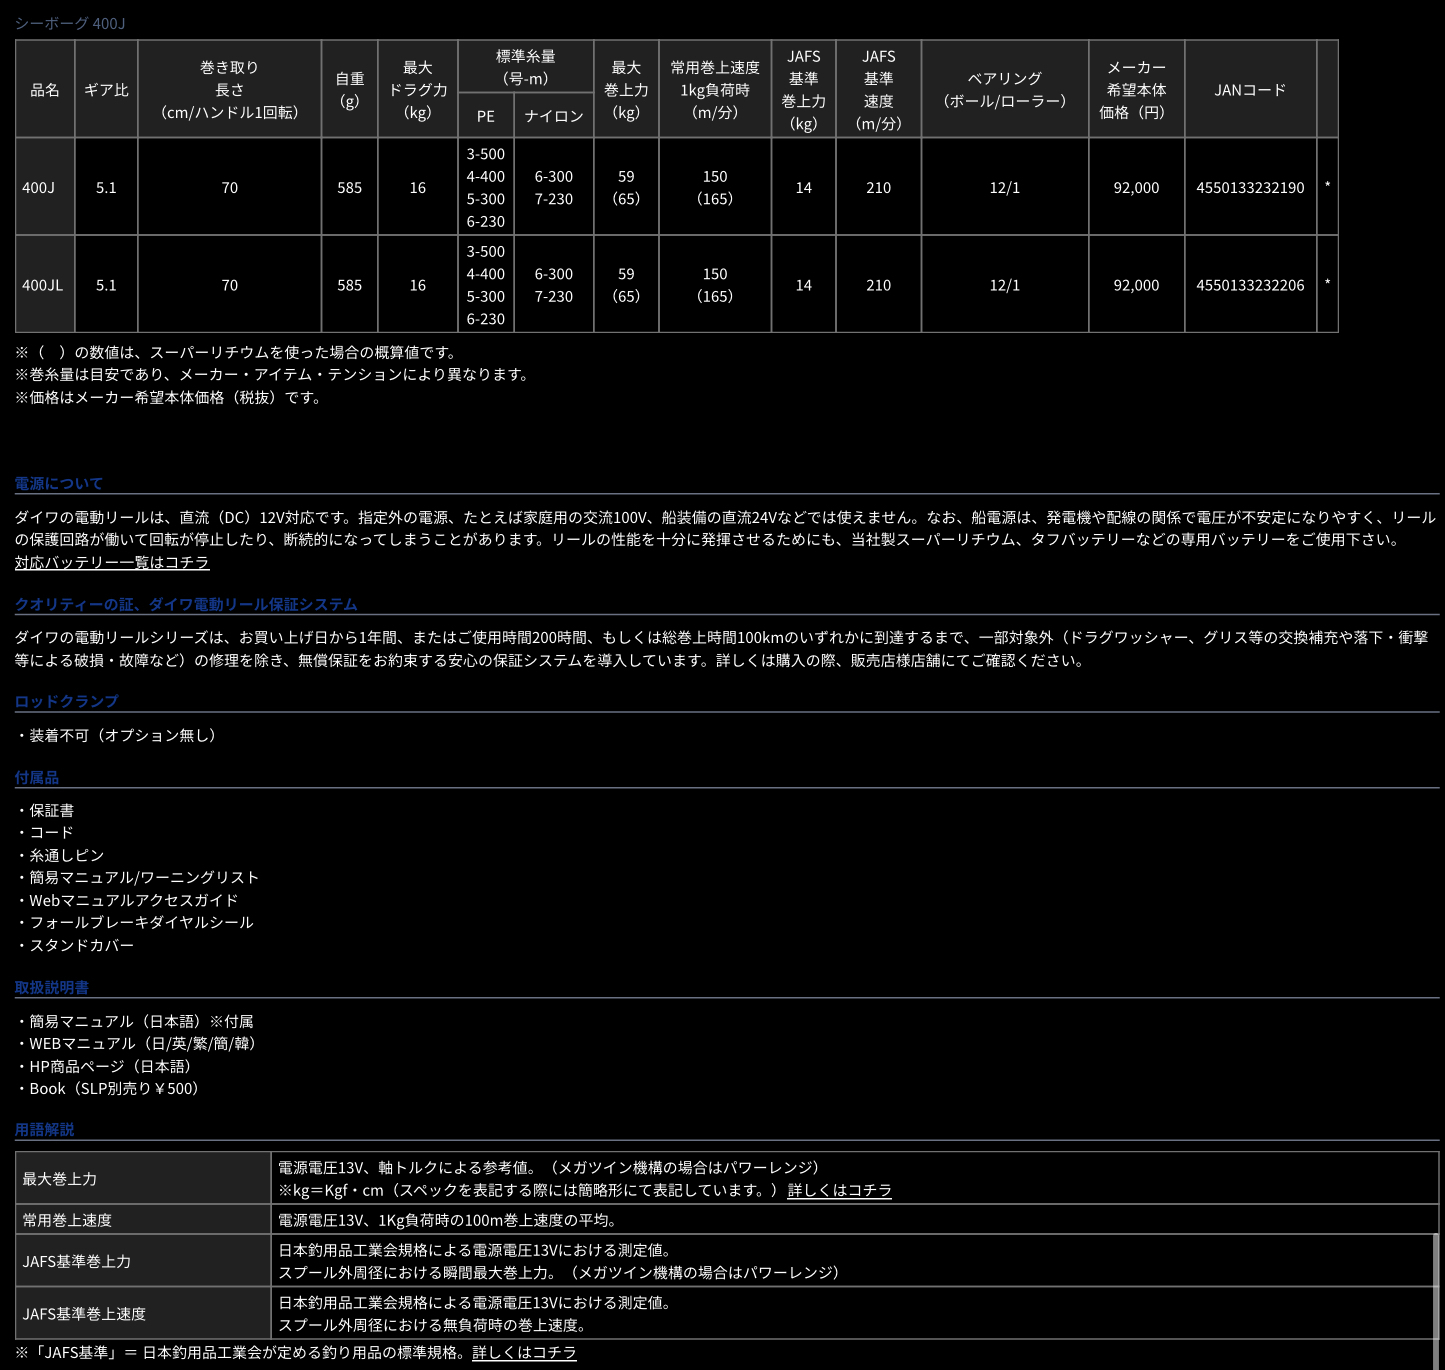Click JAN code 4550133232190
Screen dimensions: 1445x1370
[1250, 187]
